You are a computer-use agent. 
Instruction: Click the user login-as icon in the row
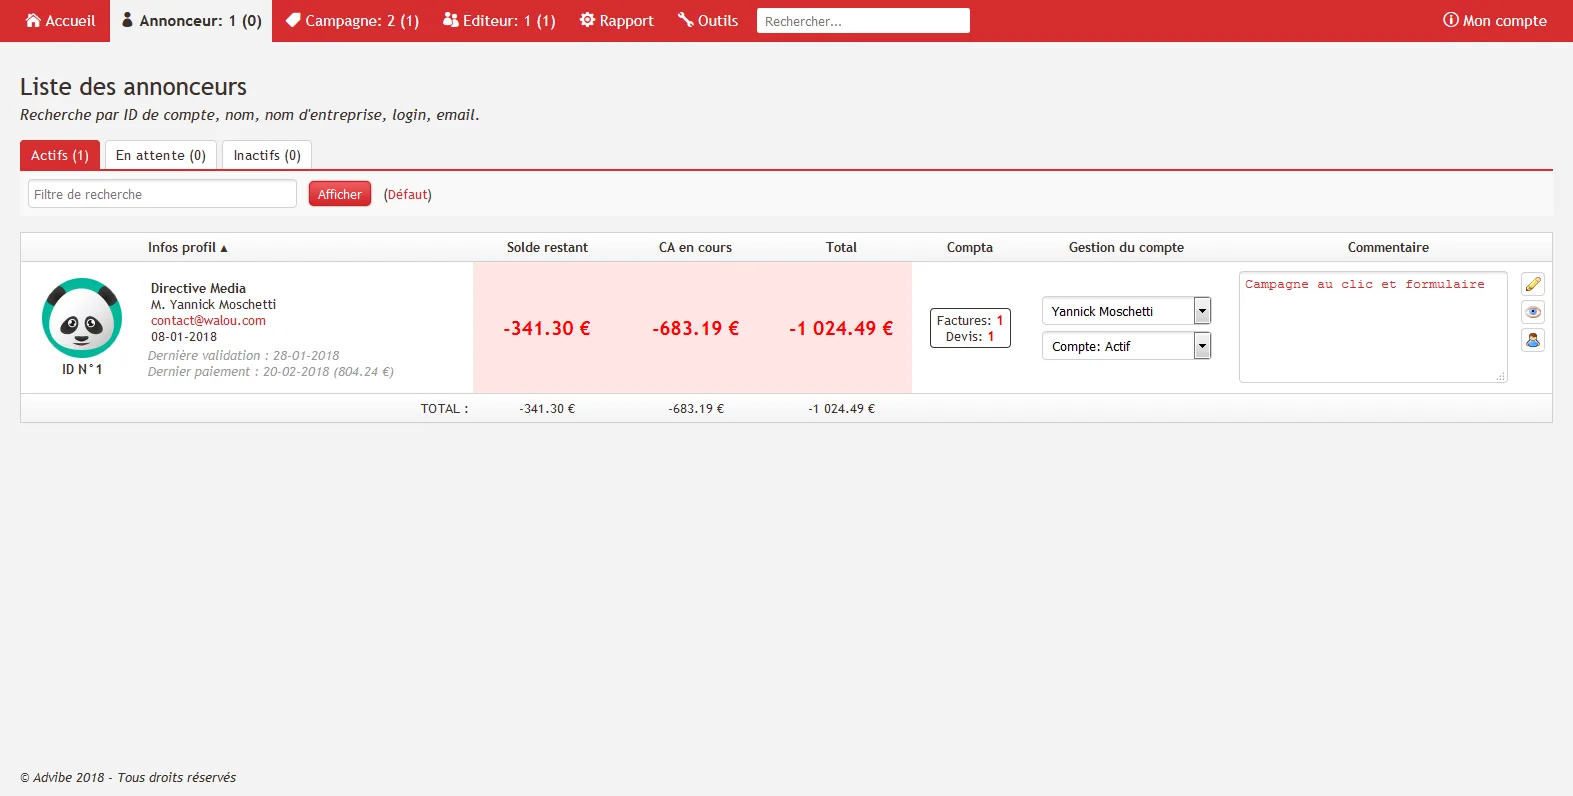coord(1533,340)
